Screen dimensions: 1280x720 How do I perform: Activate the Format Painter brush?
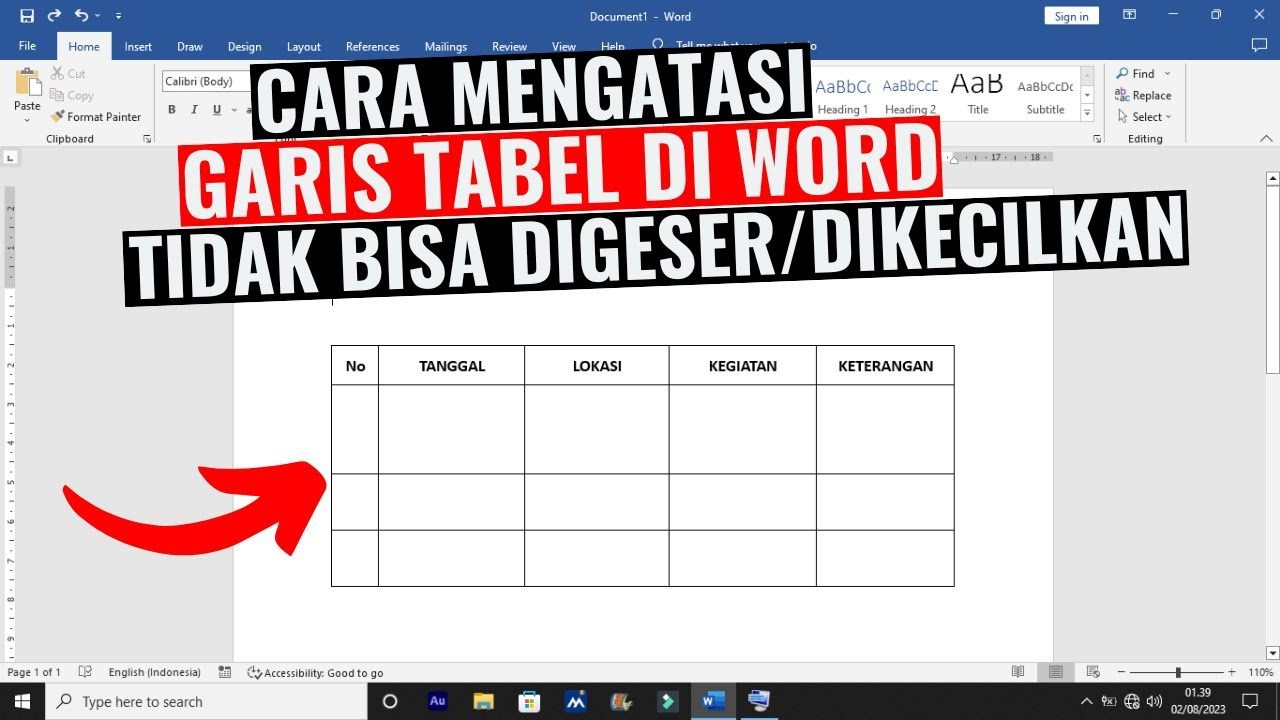click(96, 117)
